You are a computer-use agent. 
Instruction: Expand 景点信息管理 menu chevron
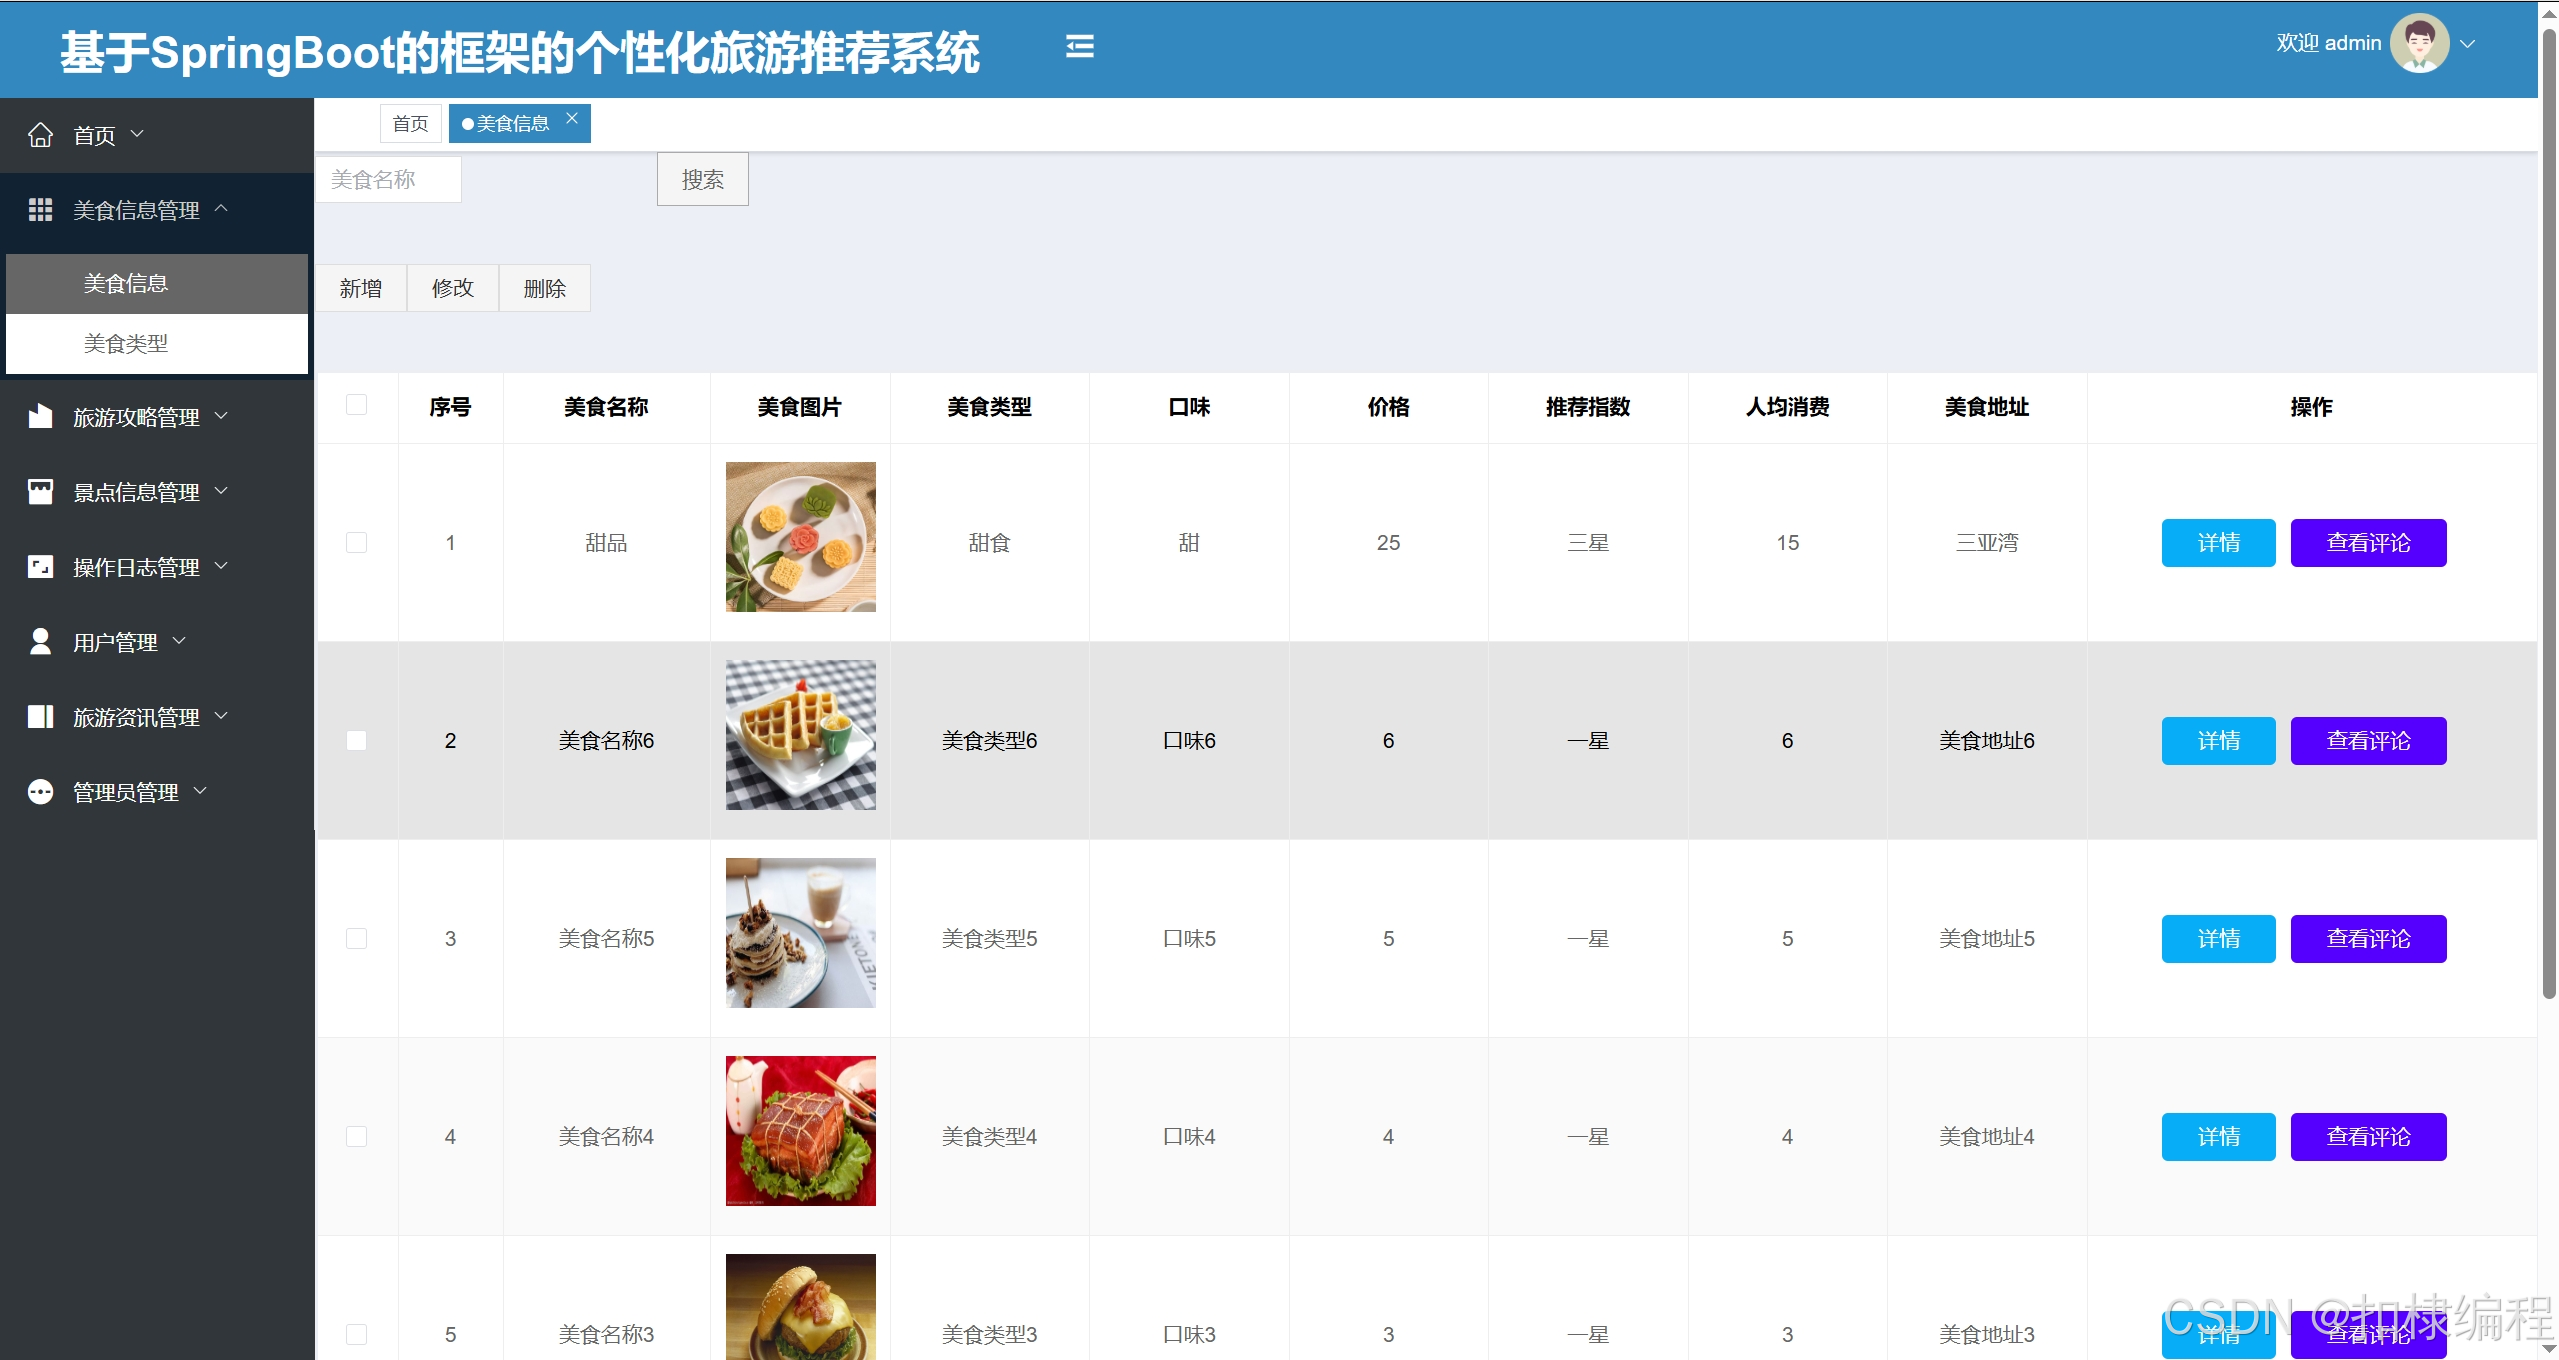(x=221, y=491)
